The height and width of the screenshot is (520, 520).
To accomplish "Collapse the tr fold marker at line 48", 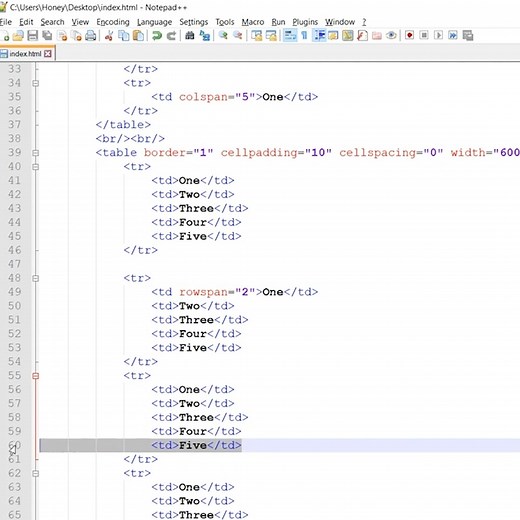I will click(36, 278).
